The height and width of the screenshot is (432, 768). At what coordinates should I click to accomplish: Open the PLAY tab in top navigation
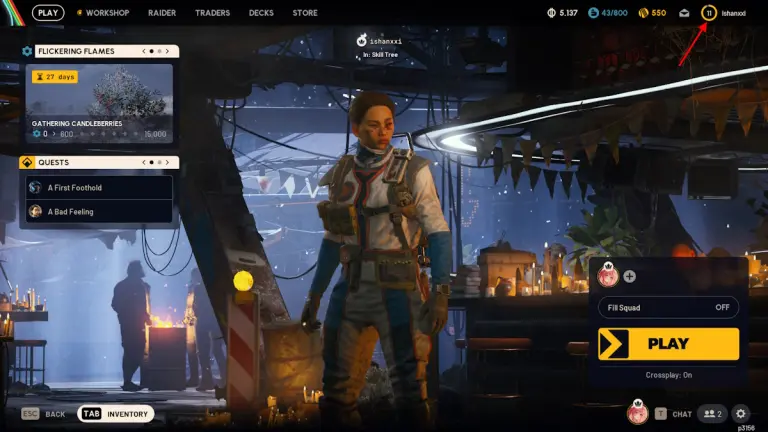pyautogui.click(x=48, y=13)
